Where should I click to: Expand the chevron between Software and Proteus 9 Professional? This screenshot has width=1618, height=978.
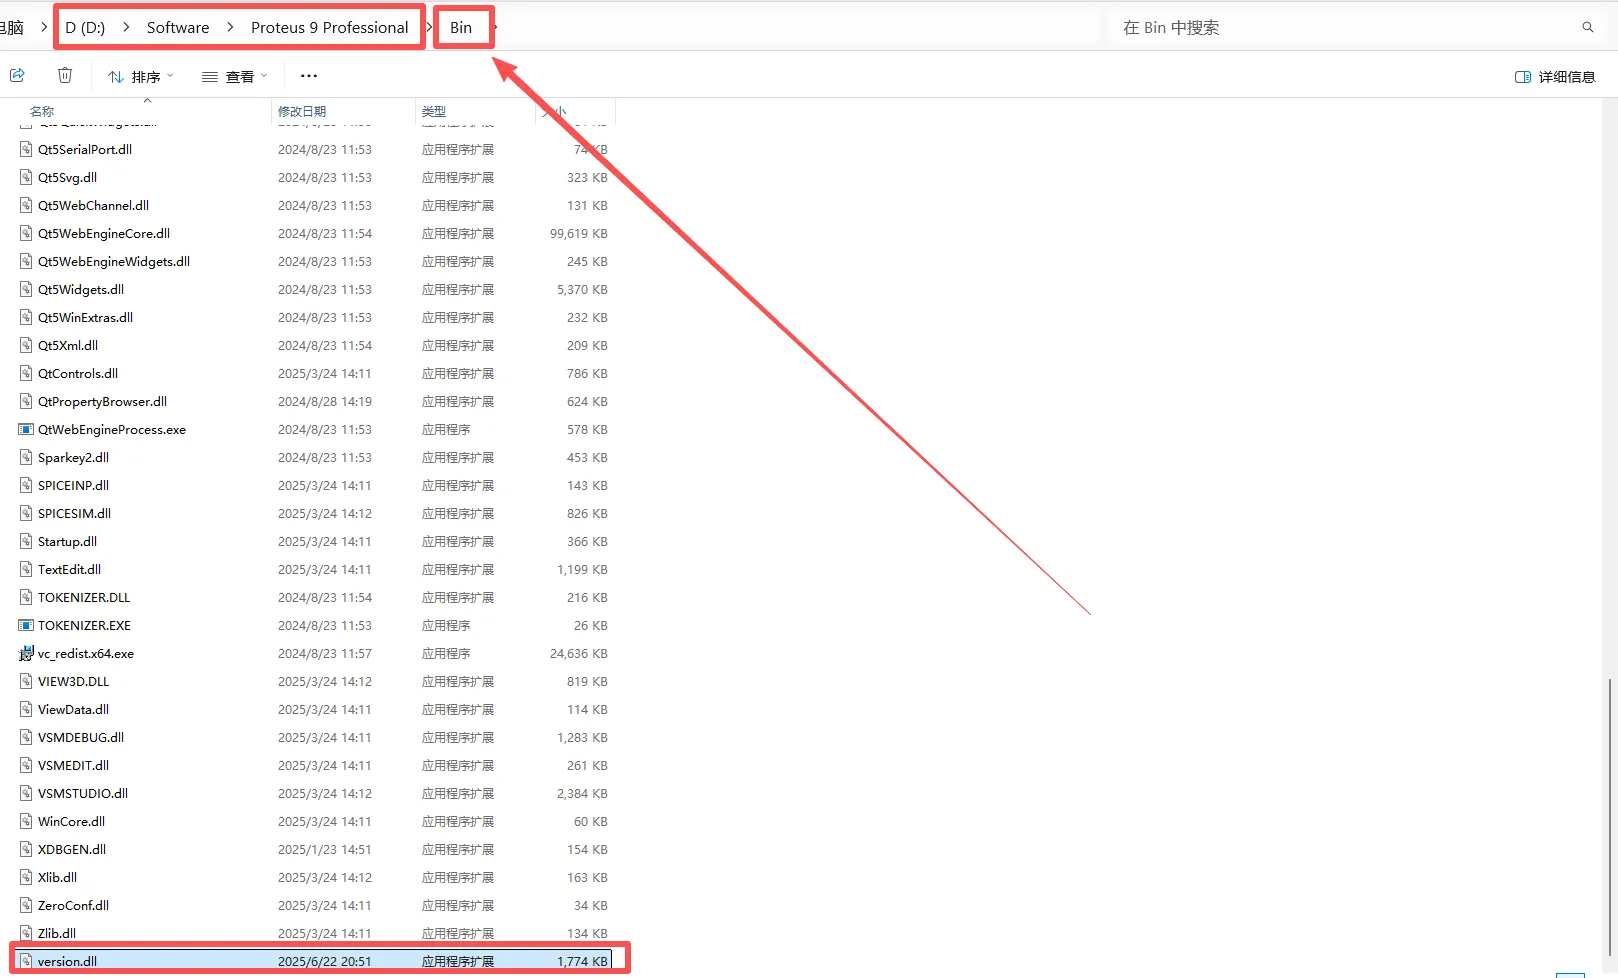coord(230,27)
